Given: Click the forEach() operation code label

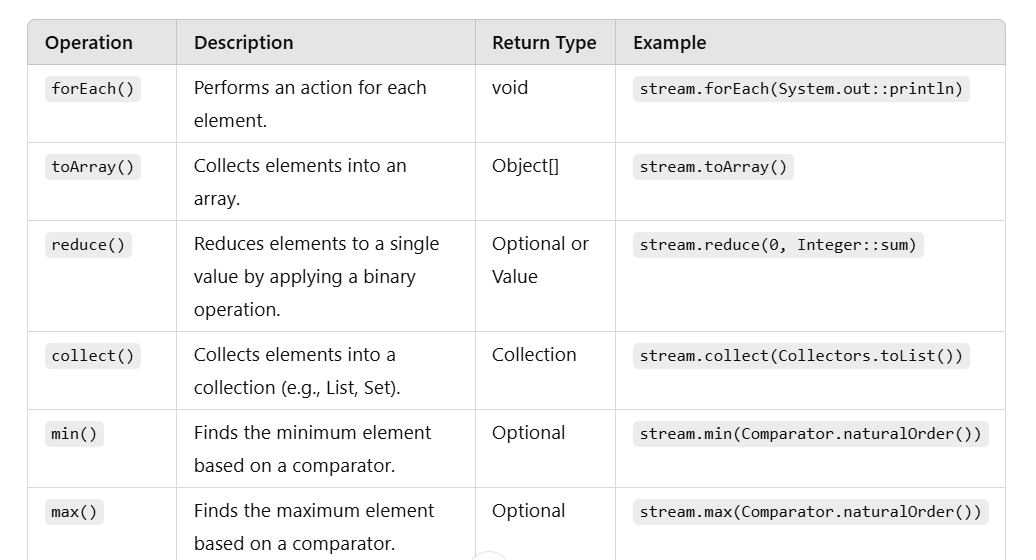Looking at the screenshot, I should [93, 89].
